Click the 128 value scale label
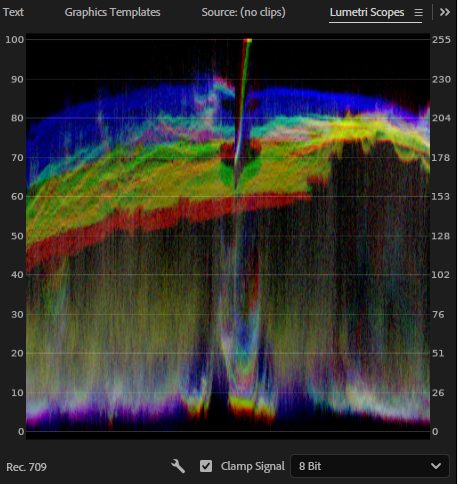Screen dimensions: 458x484 pos(441,236)
